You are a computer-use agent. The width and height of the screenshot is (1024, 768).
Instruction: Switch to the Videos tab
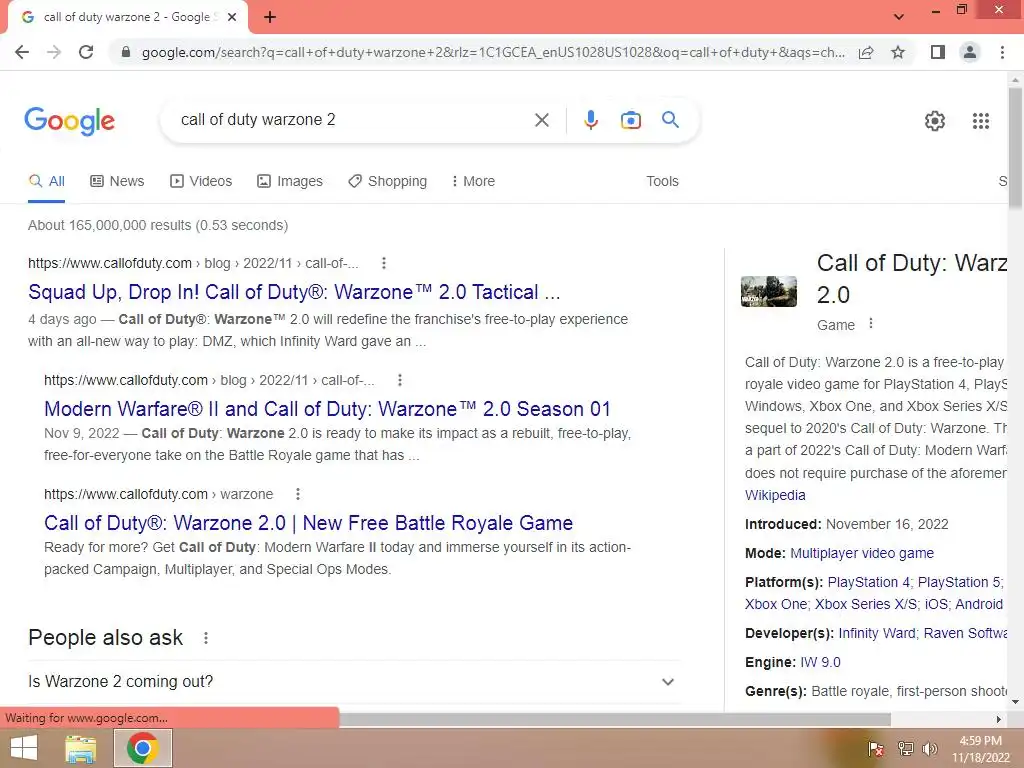pyautogui.click(x=201, y=182)
